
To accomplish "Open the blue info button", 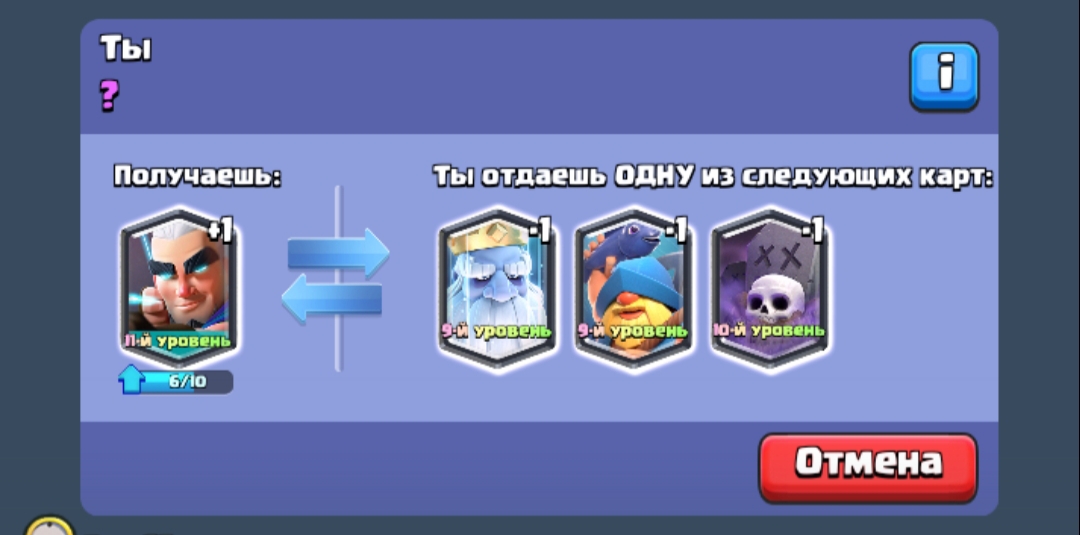I will [x=944, y=76].
